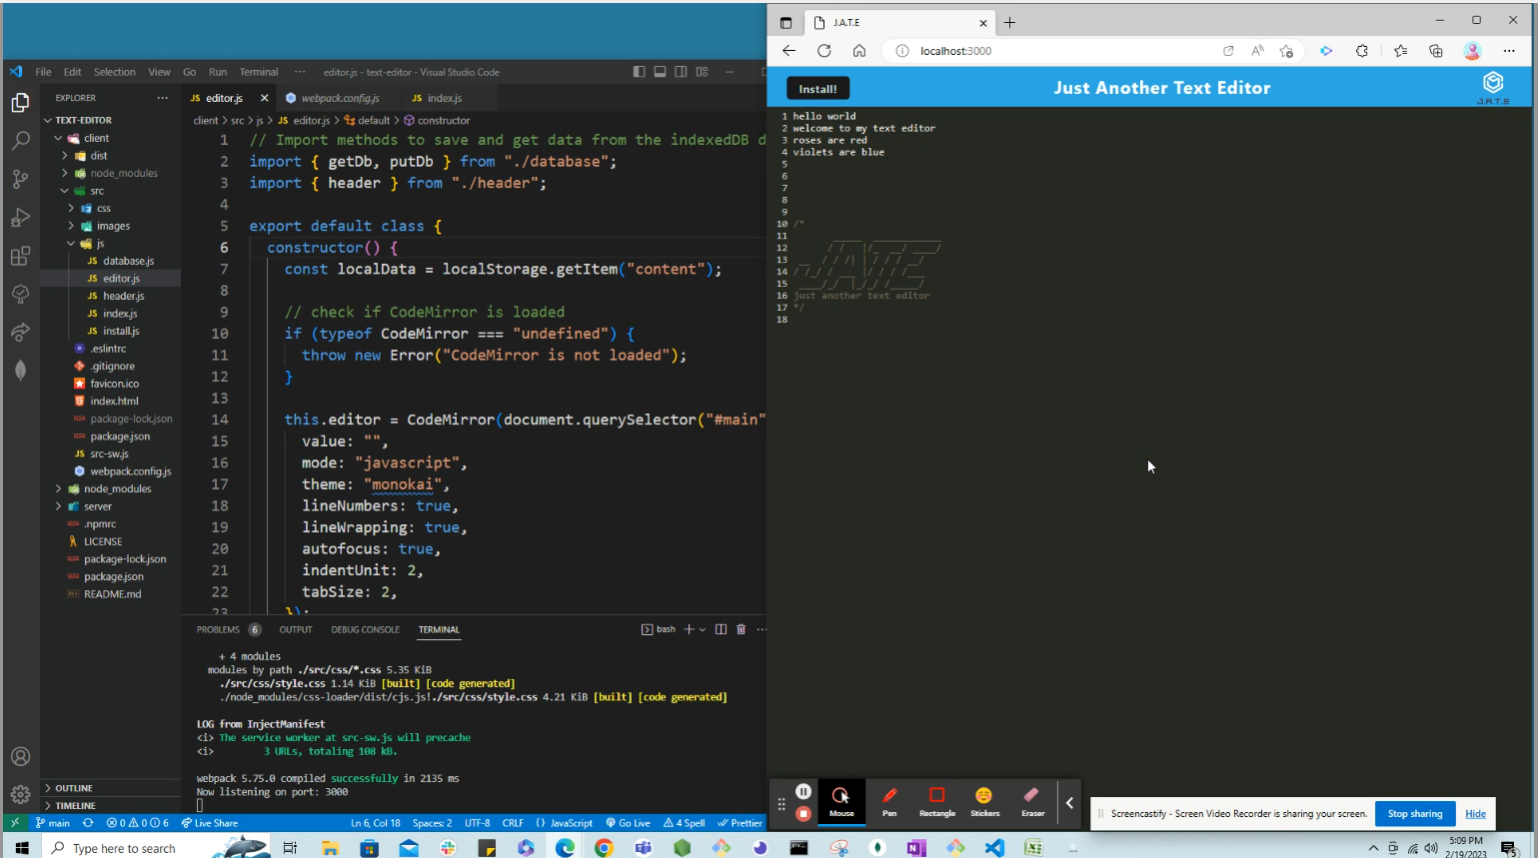Open the Source Control view in VS Code
The width and height of the screenshot is (1538, 858).
20,178
